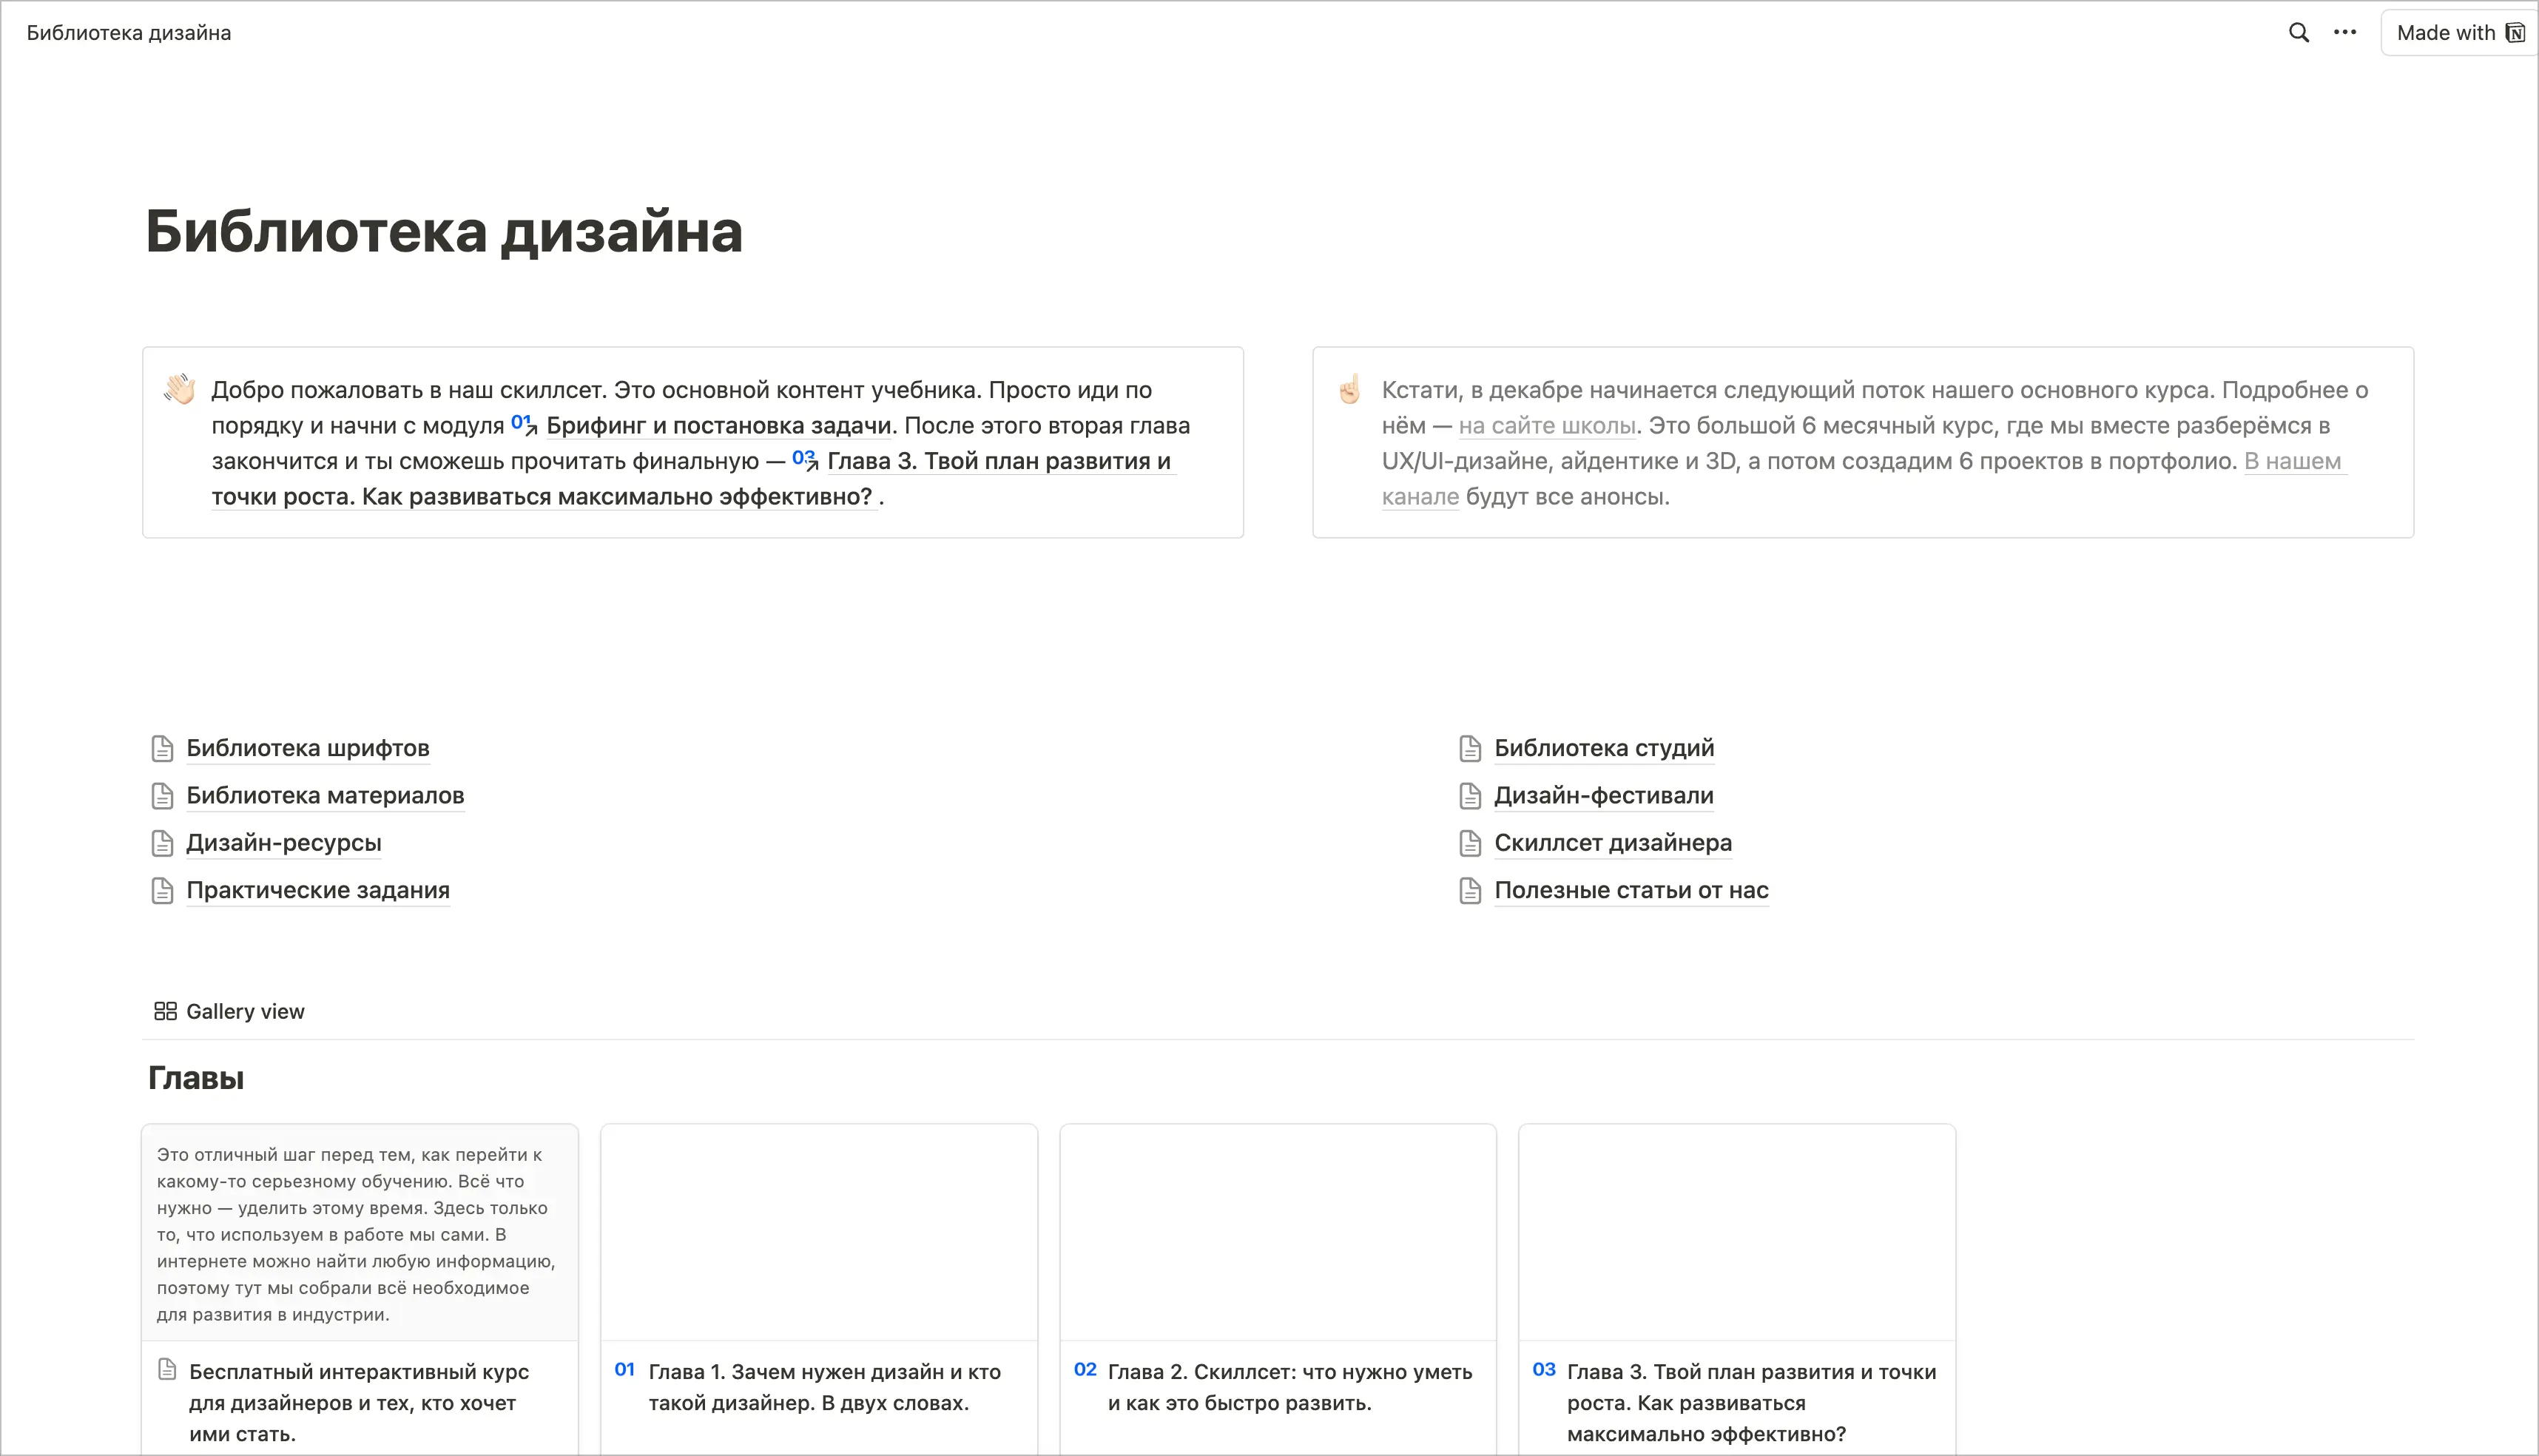The height and width of the screenshot is (1456, 2539).
Task: Open the Брифинг и постановка задачи link
Action: point(718,425)
